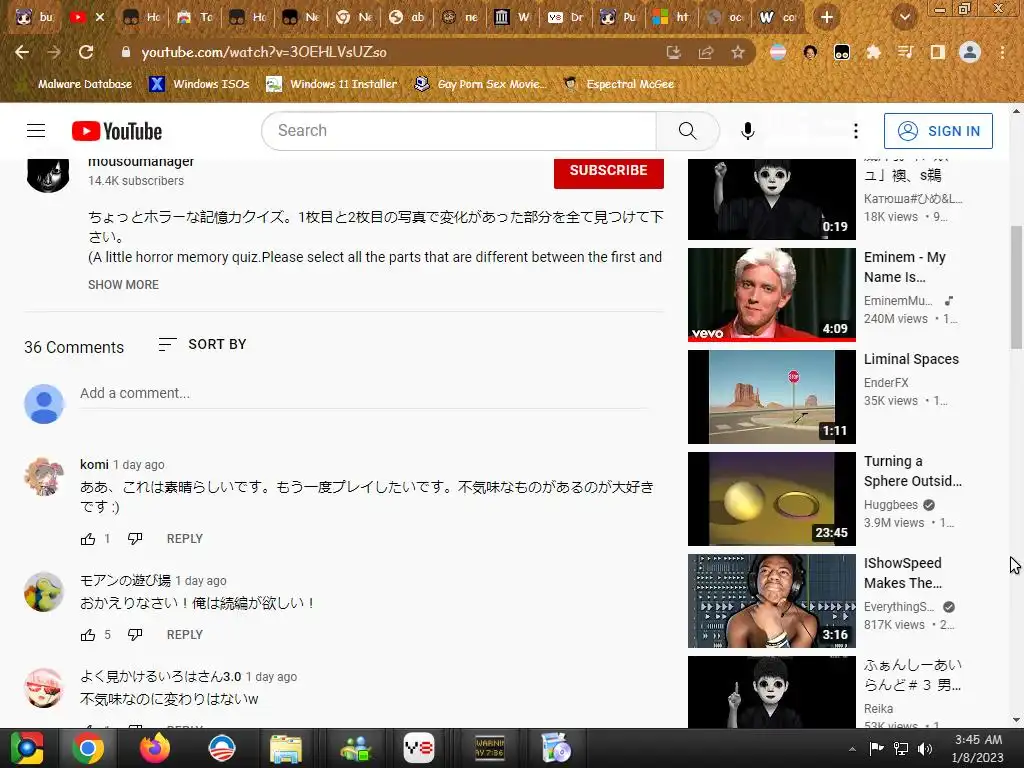Click the address bar URL

[x=264, y=52]
